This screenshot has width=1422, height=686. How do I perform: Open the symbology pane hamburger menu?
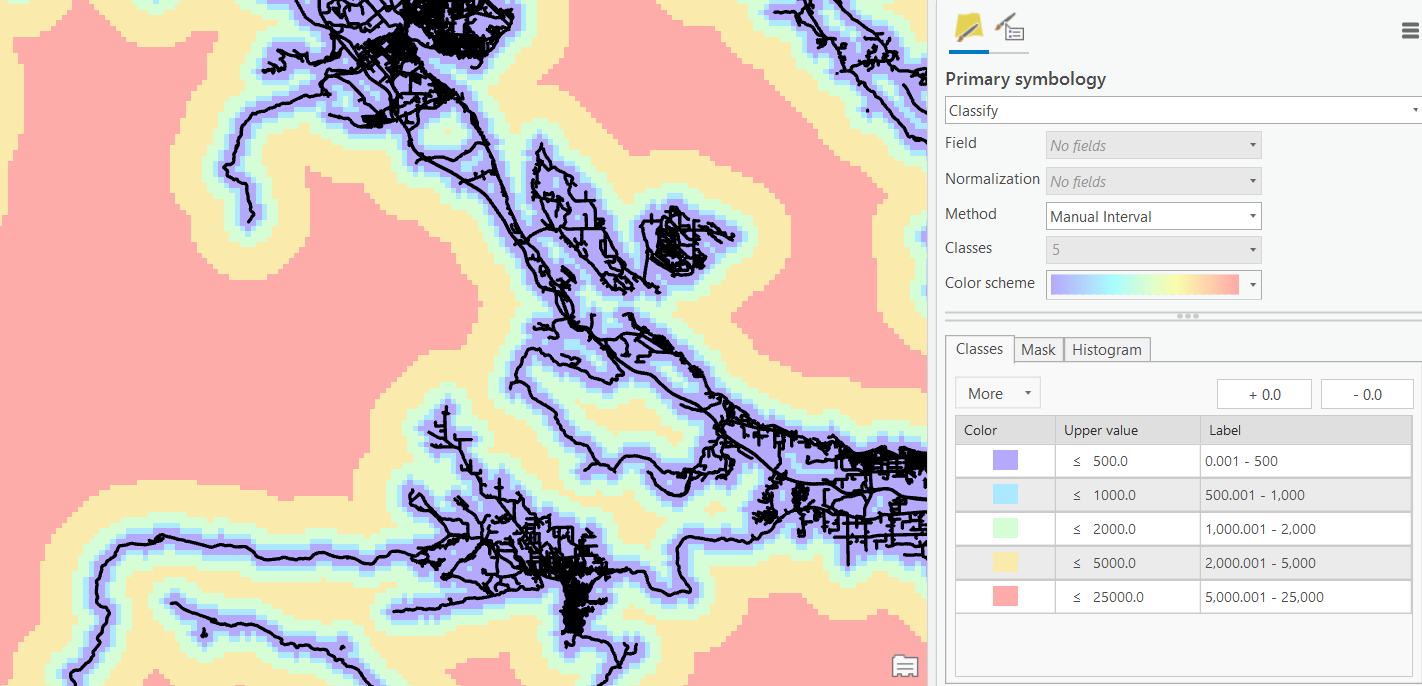1410,30
